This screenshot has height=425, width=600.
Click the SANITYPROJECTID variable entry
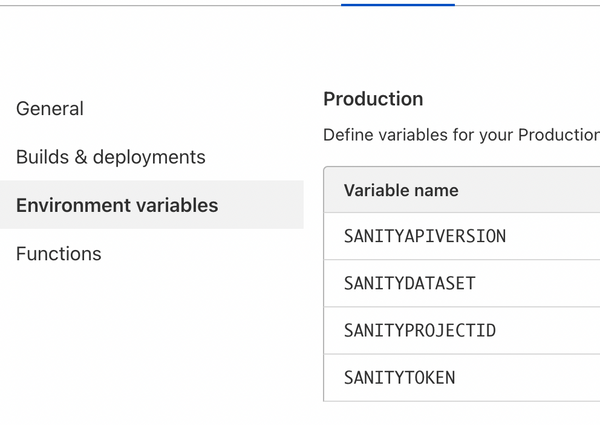tap(419, 331)
